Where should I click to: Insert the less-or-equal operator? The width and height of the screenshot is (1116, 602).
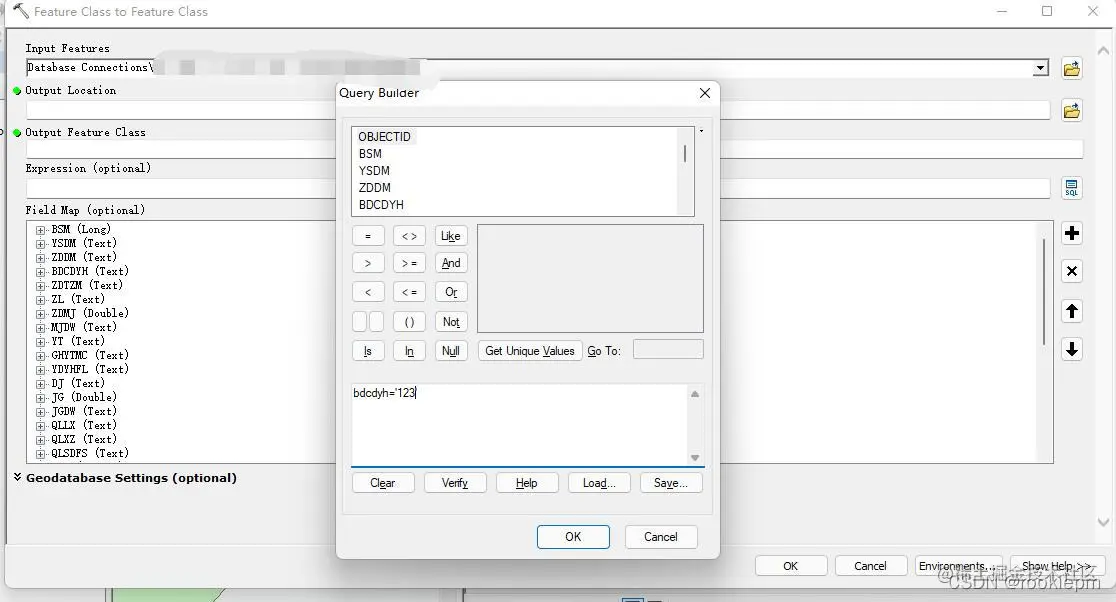click(409, 292)
